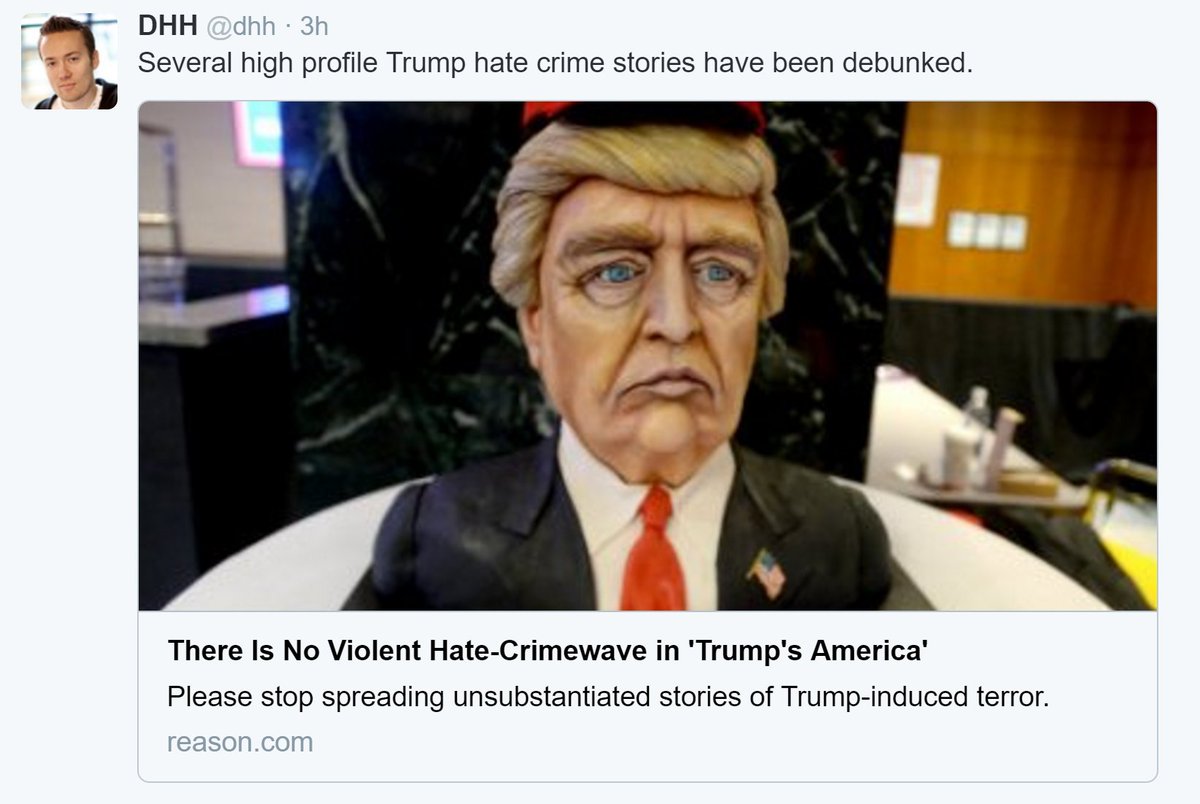Open DHH's profile avatar photo

(x=69, y=61)
